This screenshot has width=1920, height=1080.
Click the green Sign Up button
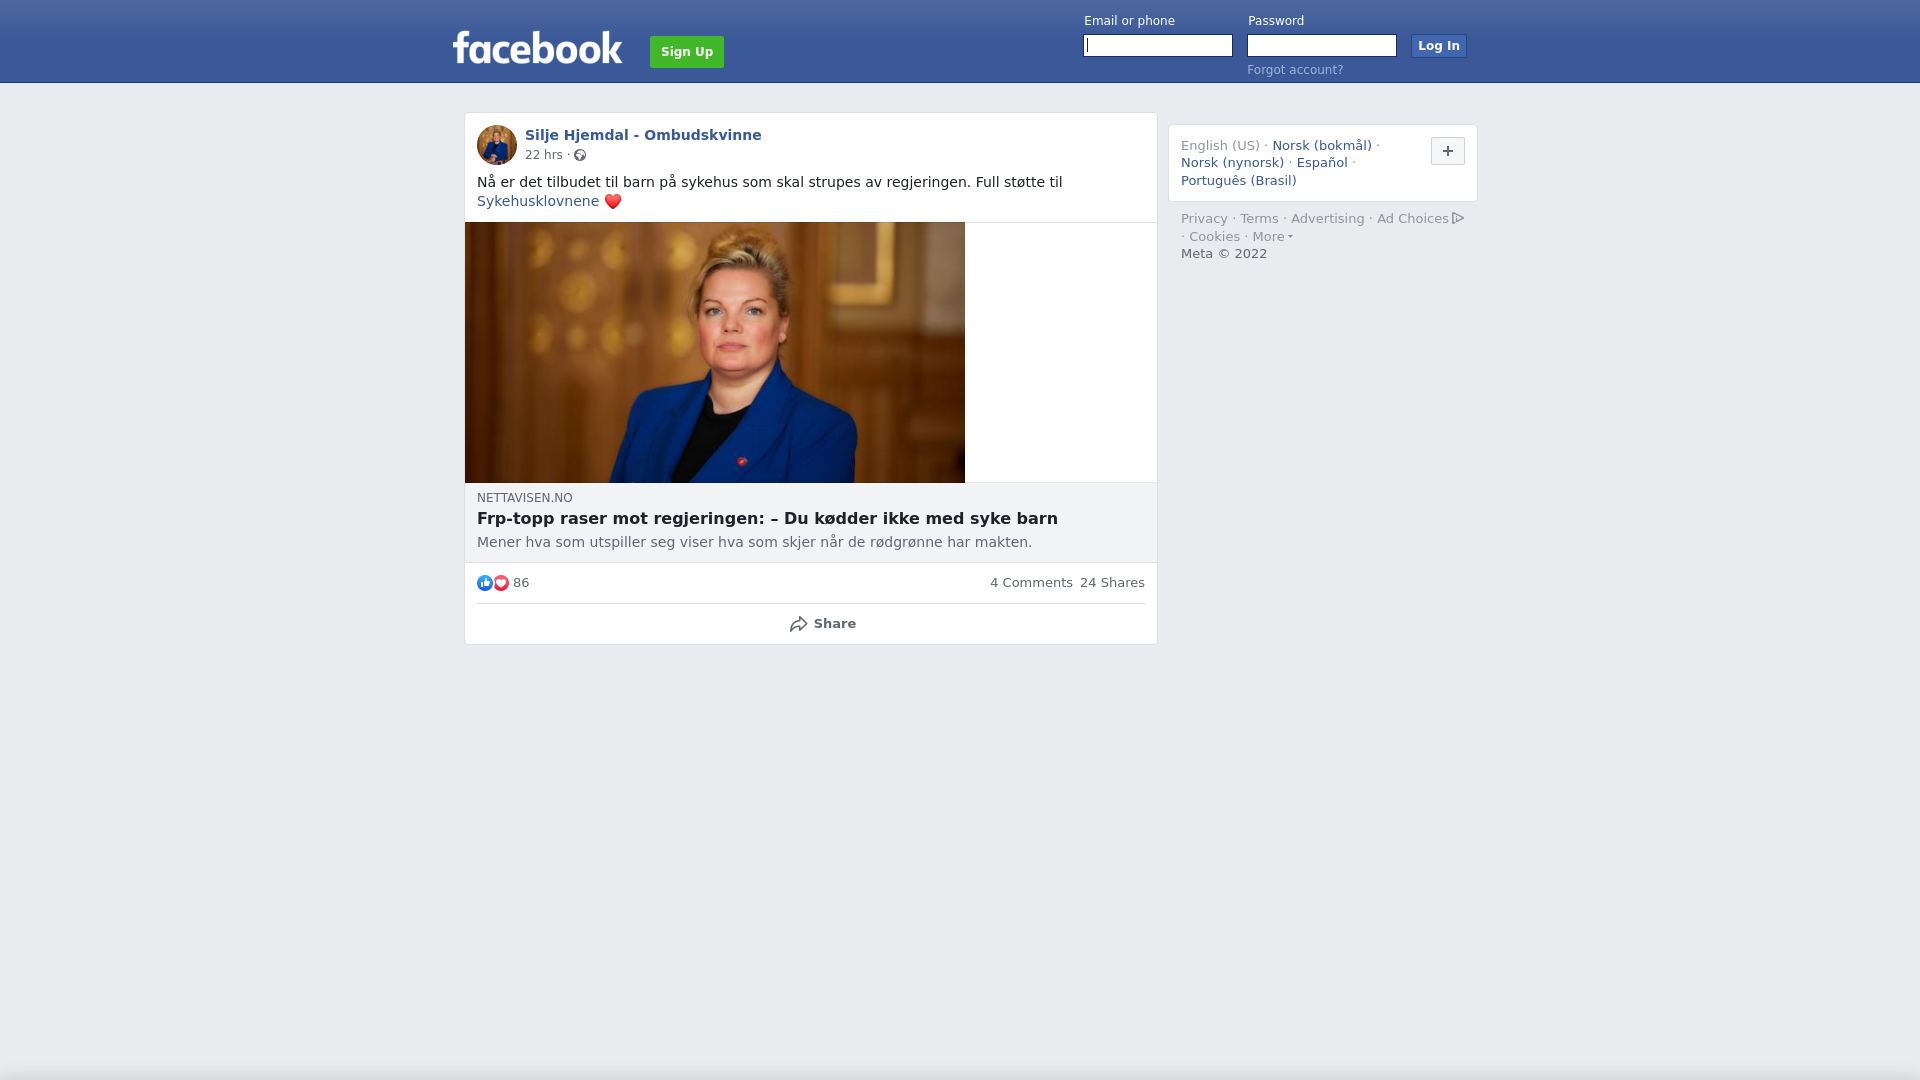point(687,52)
